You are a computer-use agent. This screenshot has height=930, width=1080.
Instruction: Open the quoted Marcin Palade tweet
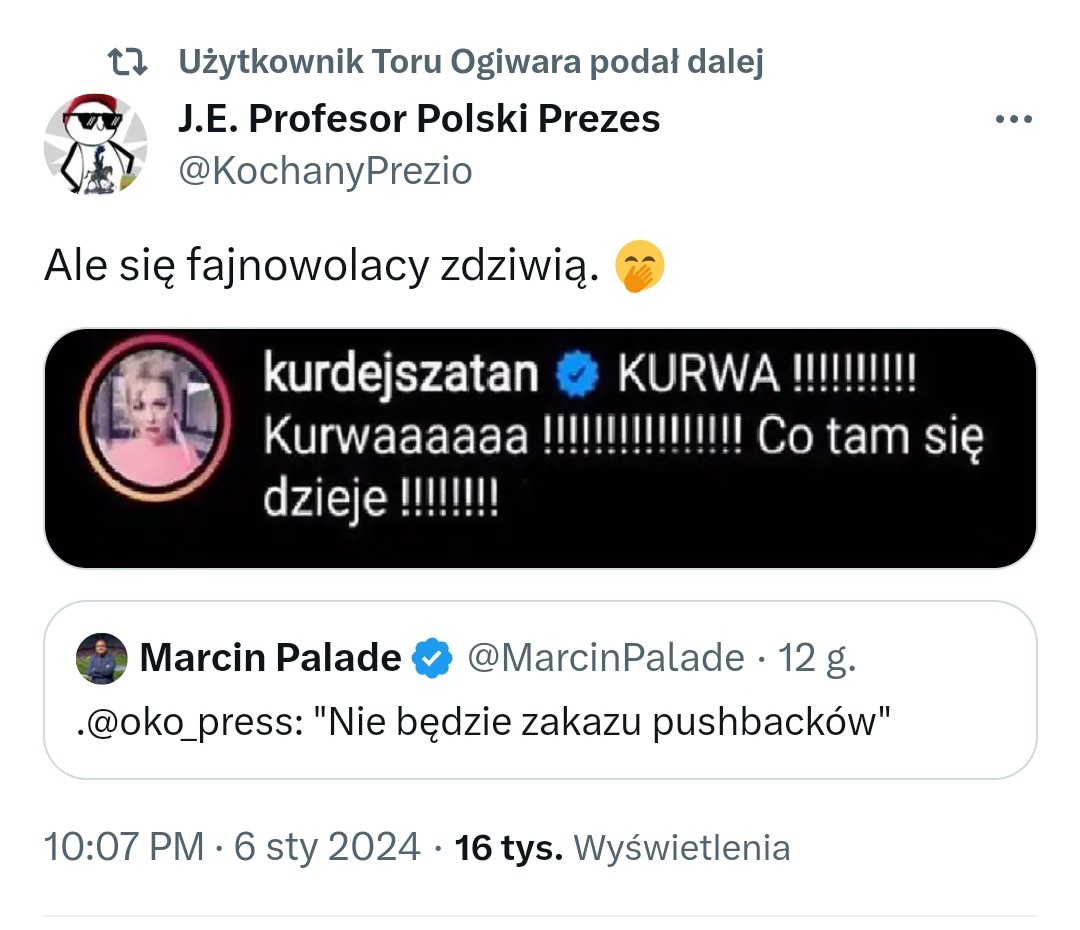click(x=540, y=690)
